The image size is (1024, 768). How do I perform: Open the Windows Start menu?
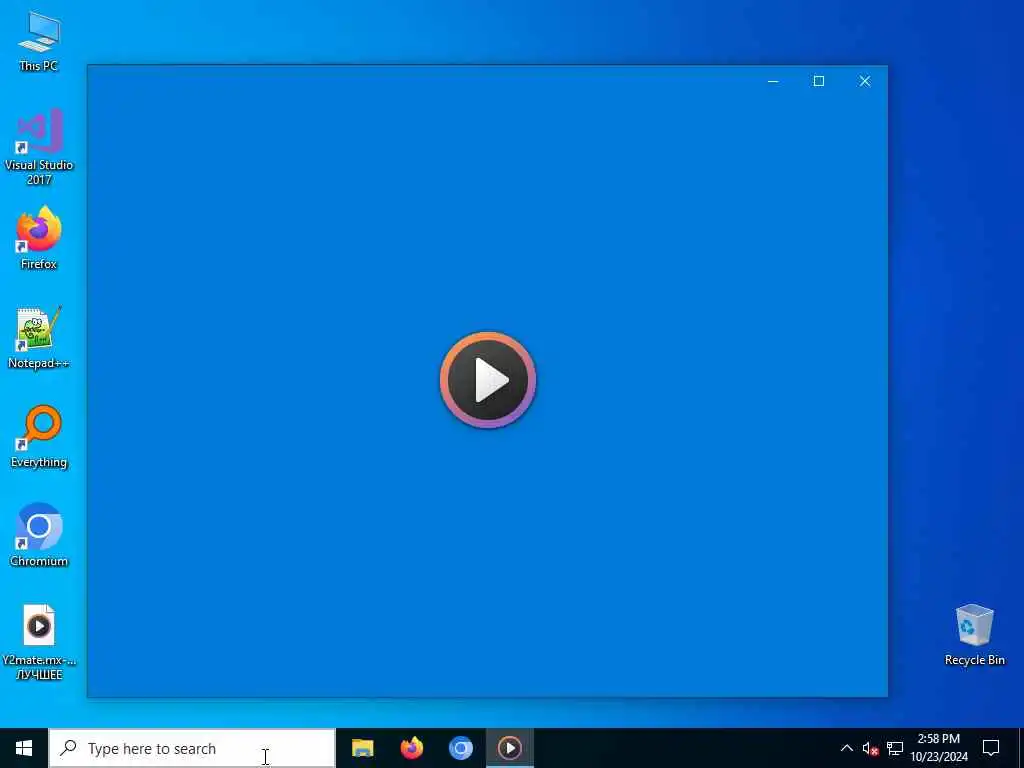point(24,748)
